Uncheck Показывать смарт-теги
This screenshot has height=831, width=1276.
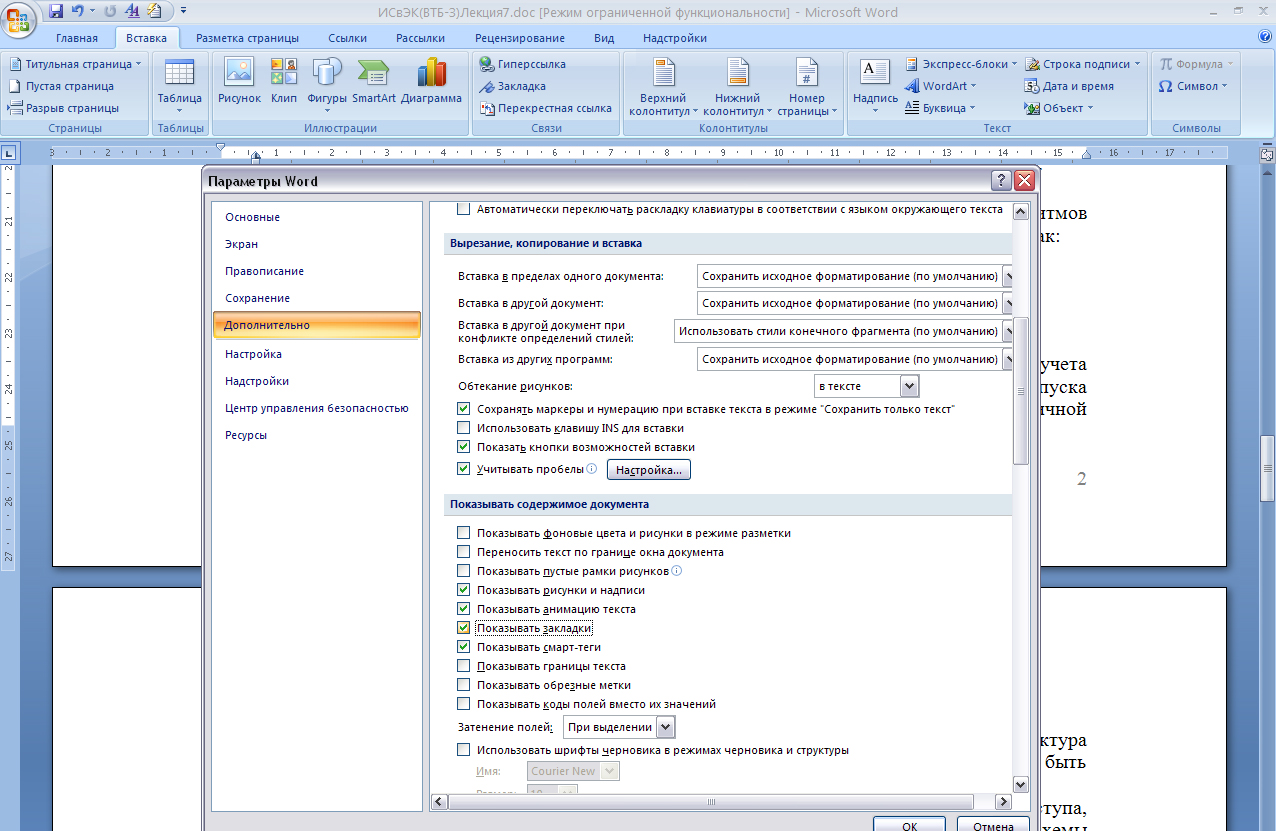click(463, 647)
